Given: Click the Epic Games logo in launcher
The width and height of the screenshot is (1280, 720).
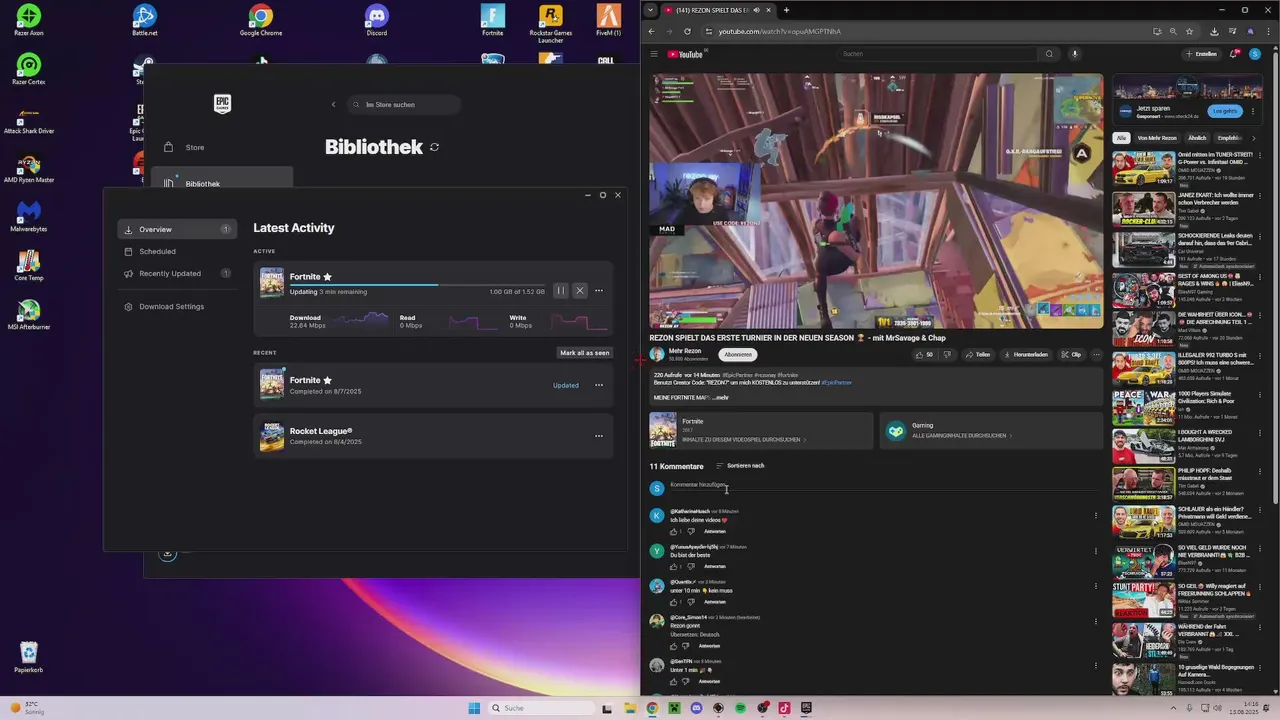Looking at the screenshot, I should click(222, 104).
